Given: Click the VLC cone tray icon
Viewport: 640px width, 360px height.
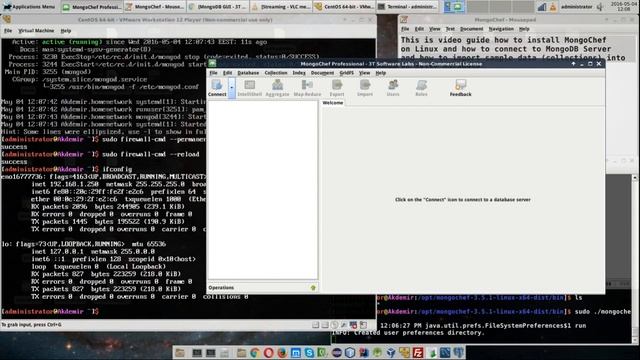Looking at the screenshot, I should [x=553, y=7].
